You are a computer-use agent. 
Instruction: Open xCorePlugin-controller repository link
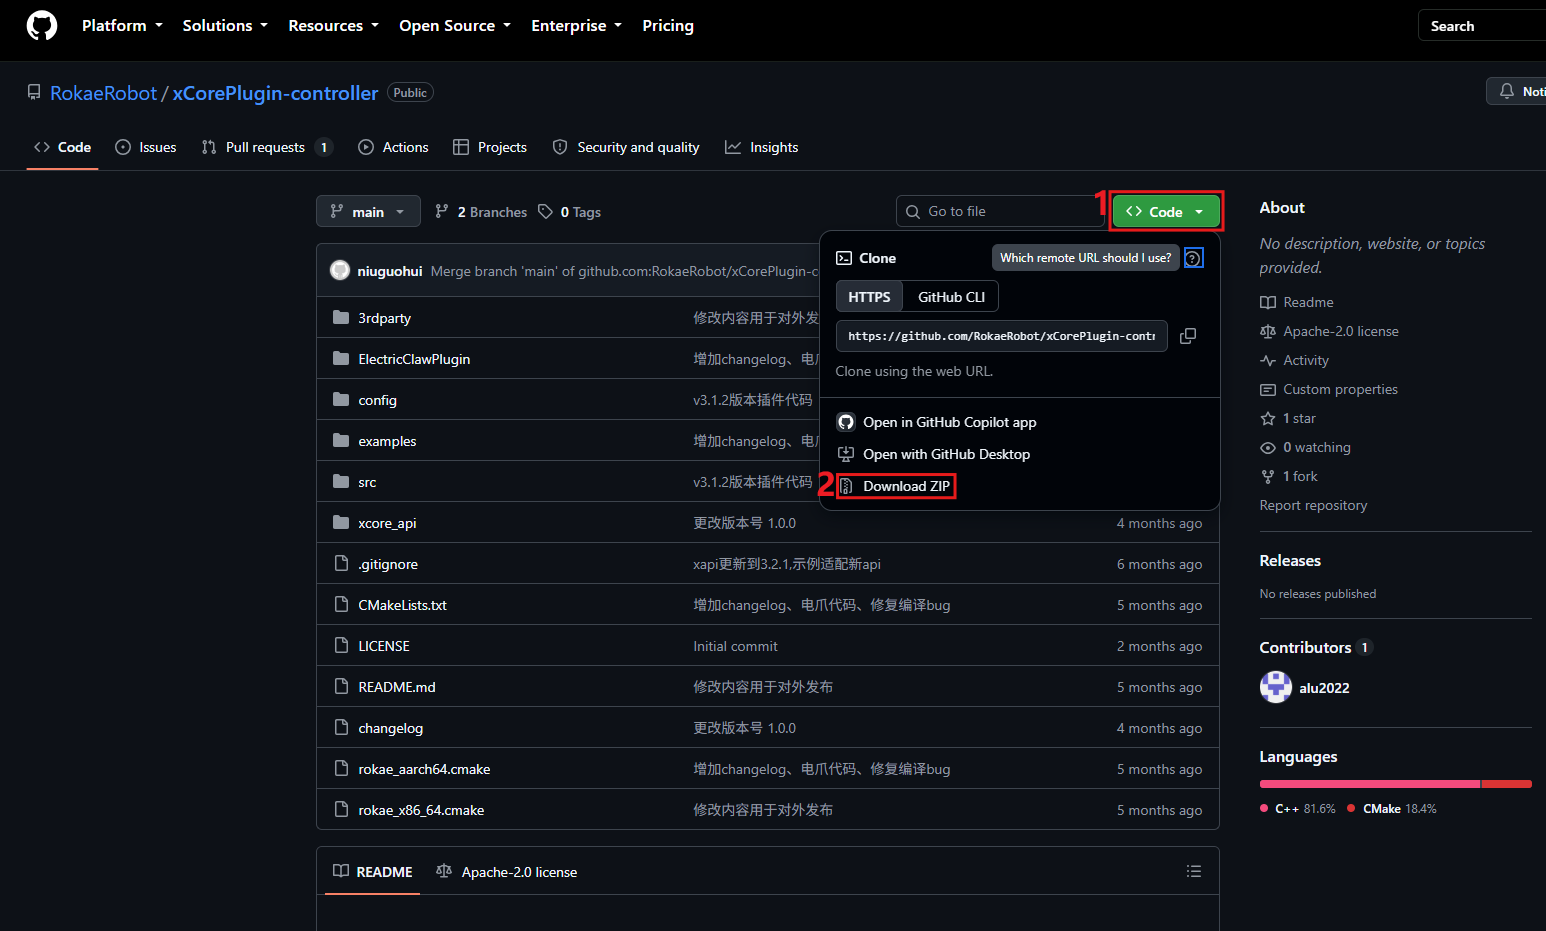[x=276, y=93]
